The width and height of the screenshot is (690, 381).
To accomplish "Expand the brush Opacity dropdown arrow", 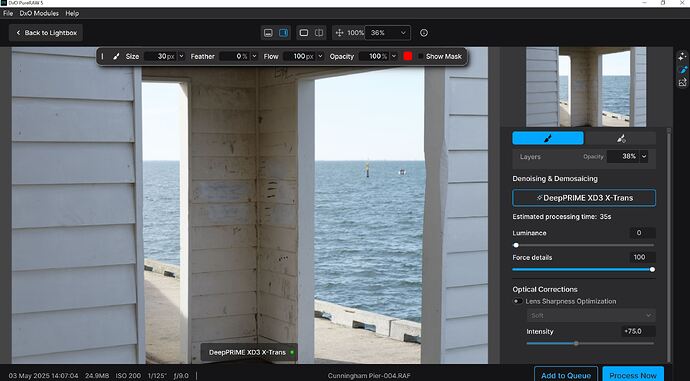I will tap(394, 56).
